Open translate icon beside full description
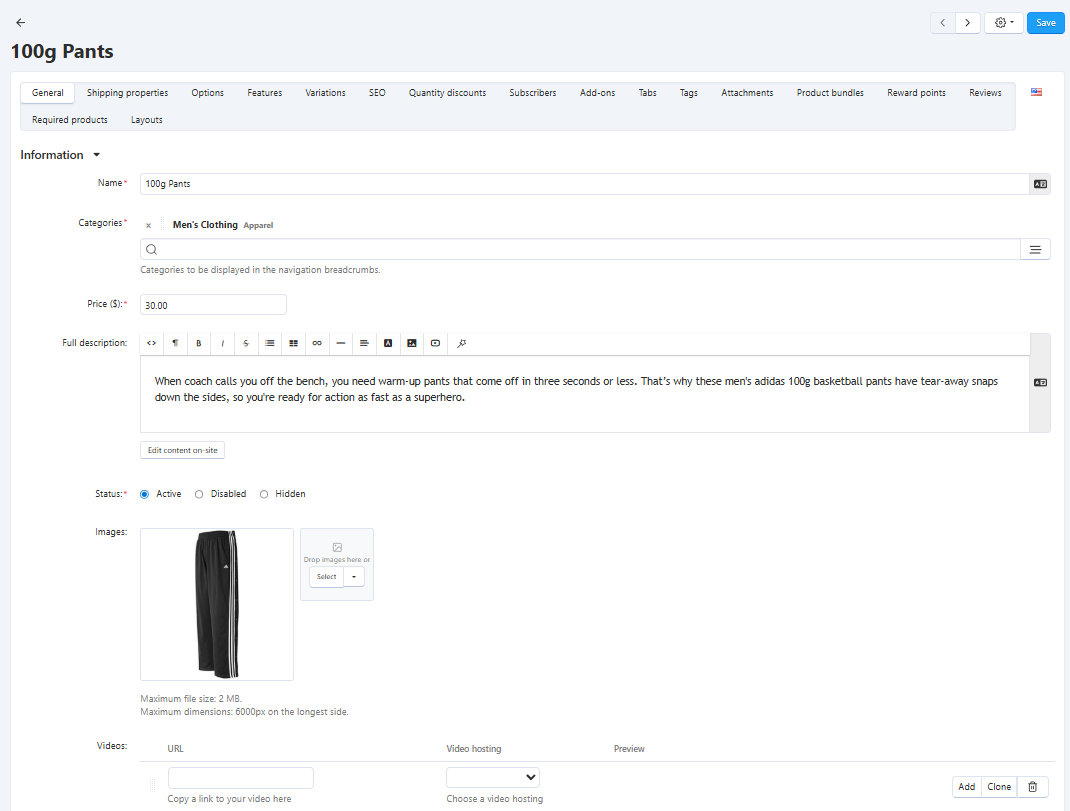This screenshot has height=811, width=1070. click(1040, 382)
